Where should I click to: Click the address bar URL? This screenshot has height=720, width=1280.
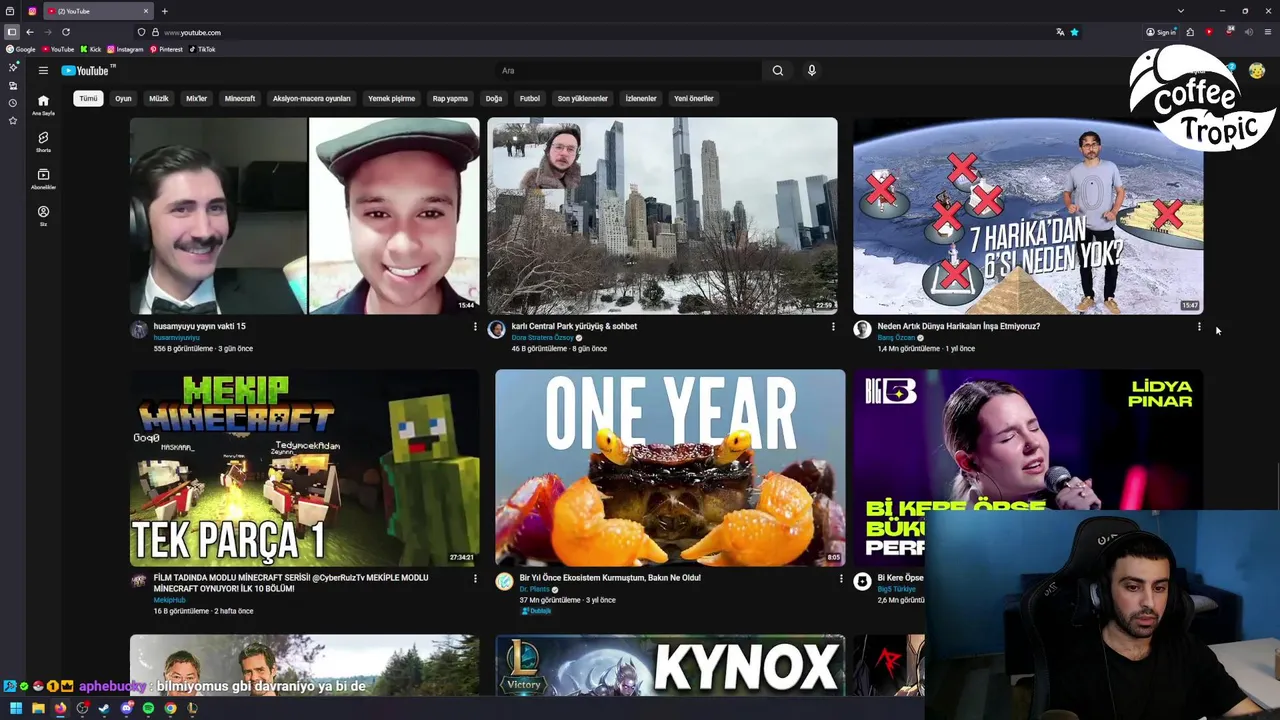pyautogui.click(x=192, y=32)
